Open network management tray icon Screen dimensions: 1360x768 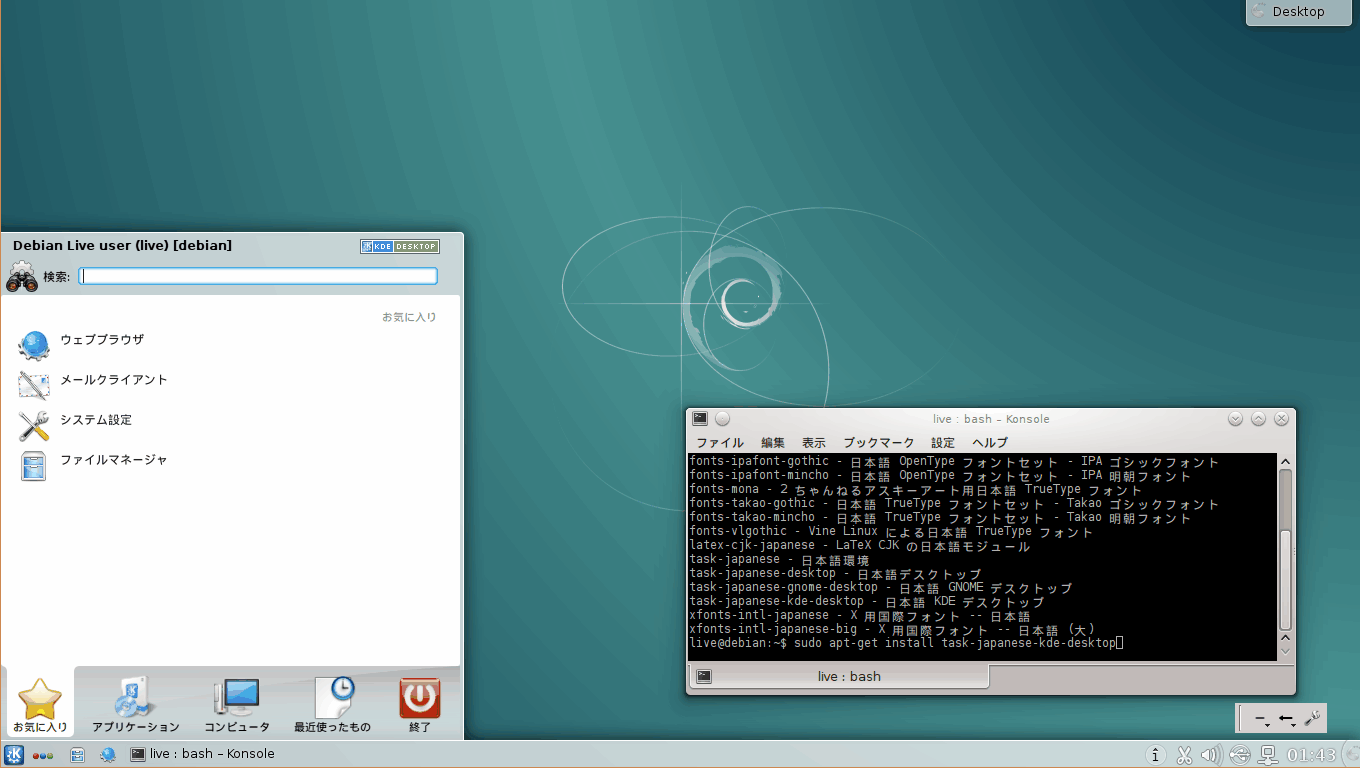click(1268, 755)
